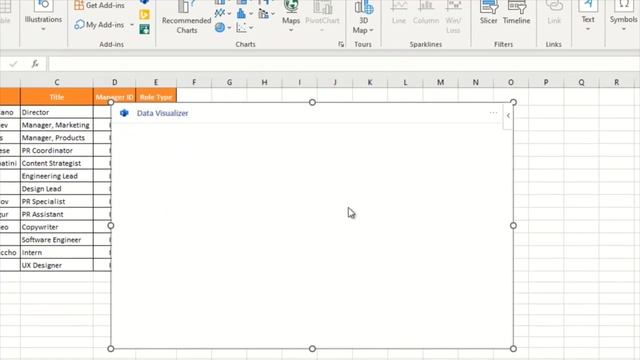Select the Manager, Products cell
Screen dimensions: 640x360
coord(57,138)
